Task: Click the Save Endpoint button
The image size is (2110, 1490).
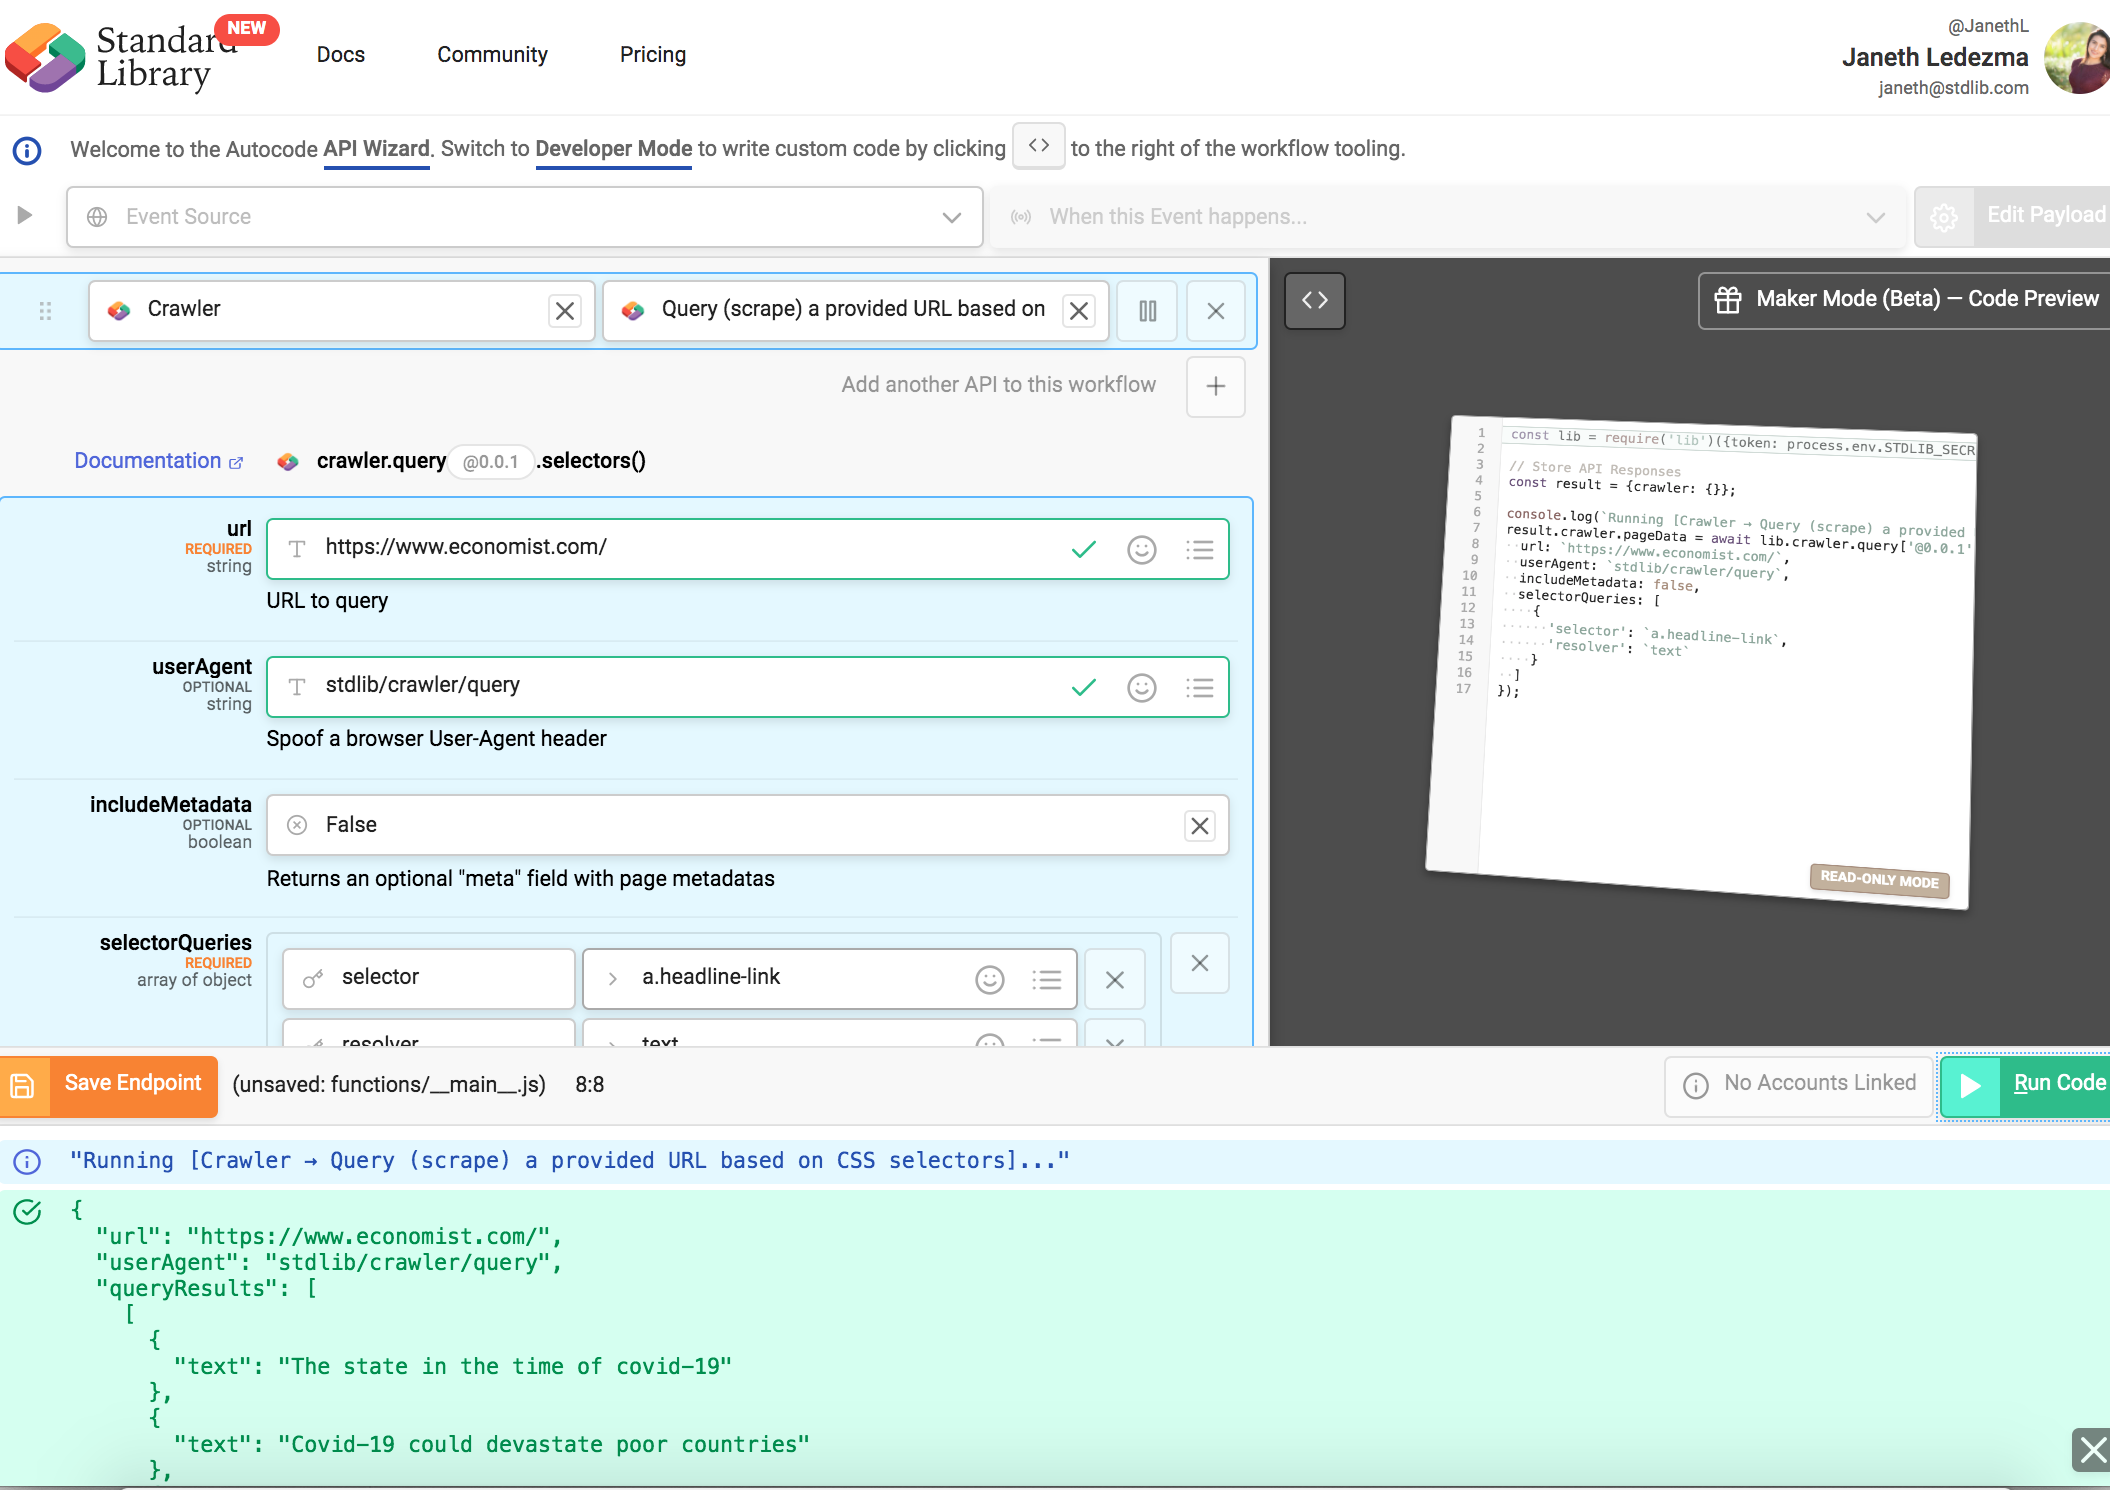Action: coord(133,1086)
